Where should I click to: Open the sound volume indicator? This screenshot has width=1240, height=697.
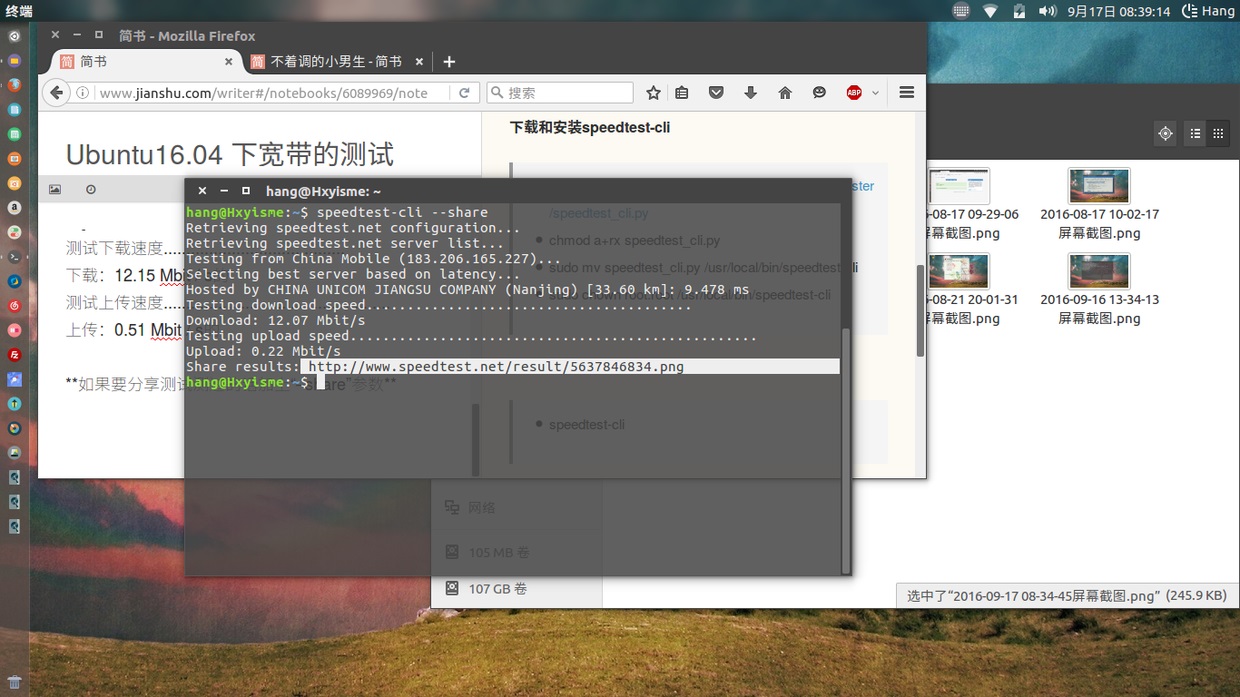(x=1047, y=11)
